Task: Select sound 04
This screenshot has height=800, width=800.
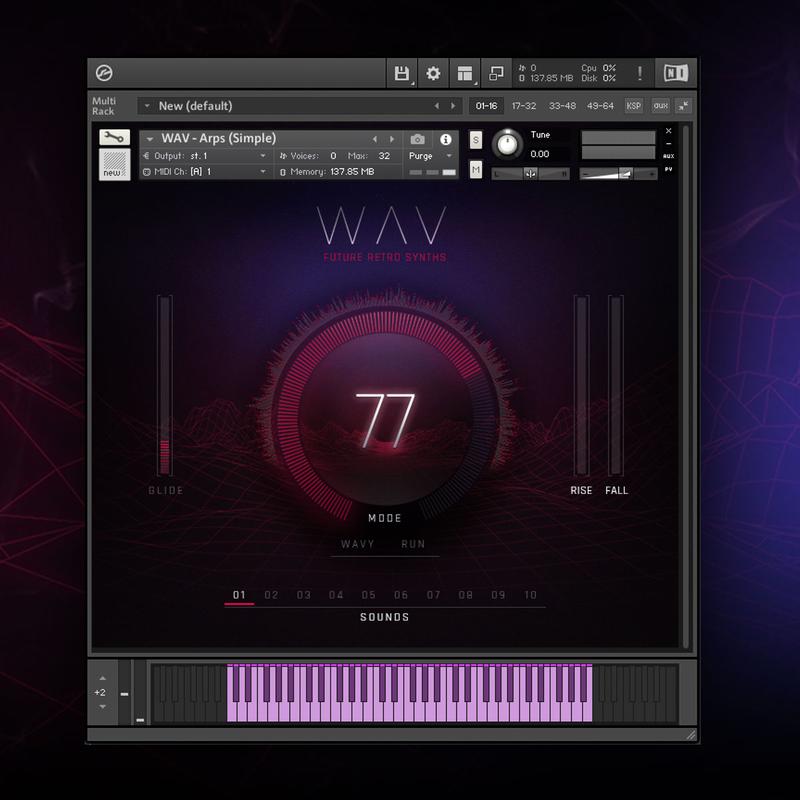Action: (x=336, y=595)
